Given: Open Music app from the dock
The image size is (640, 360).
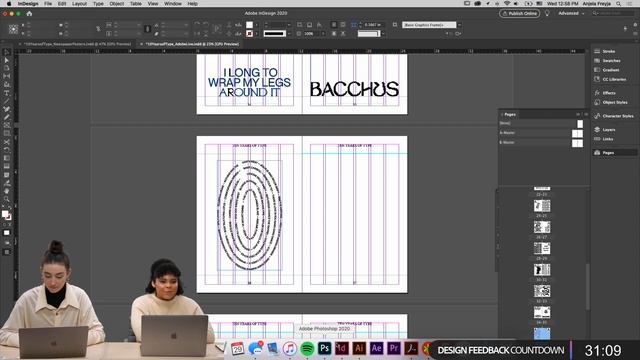Looking at the screenshot, I should point(290,349).
